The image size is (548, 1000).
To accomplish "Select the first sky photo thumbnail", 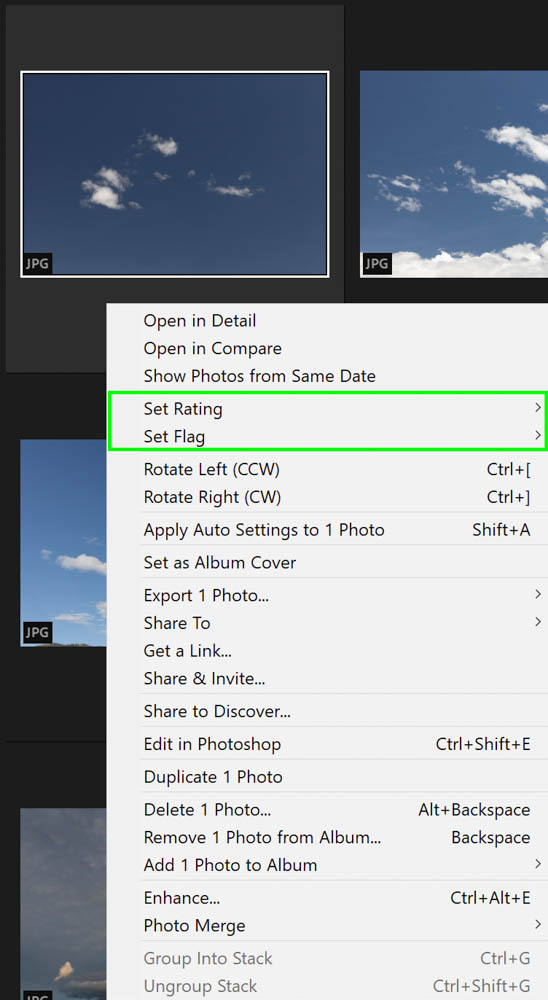I will [x=175, y=174].
